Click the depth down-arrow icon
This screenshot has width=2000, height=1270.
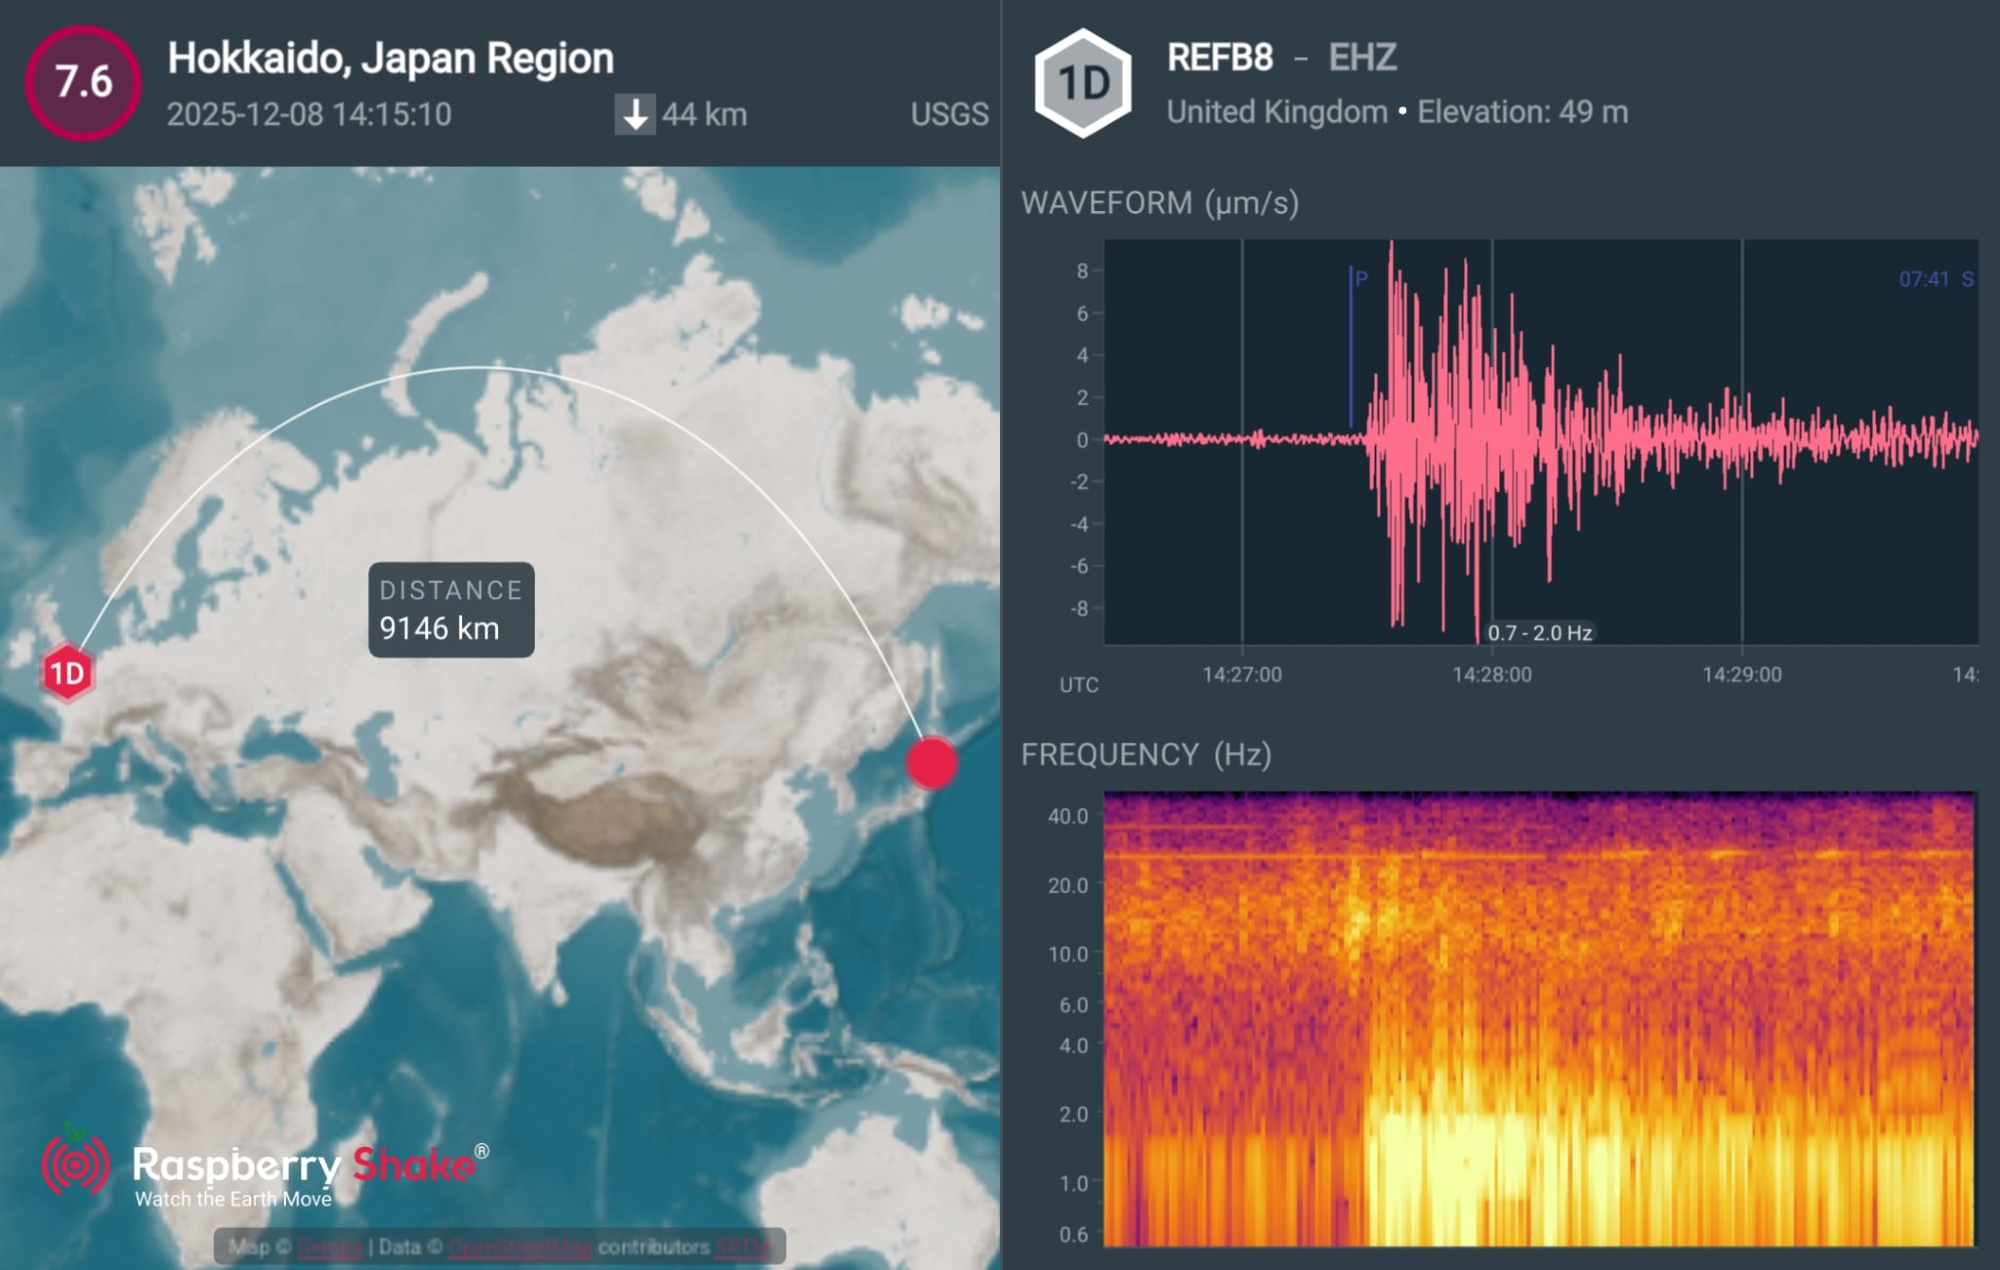point(634,114)
